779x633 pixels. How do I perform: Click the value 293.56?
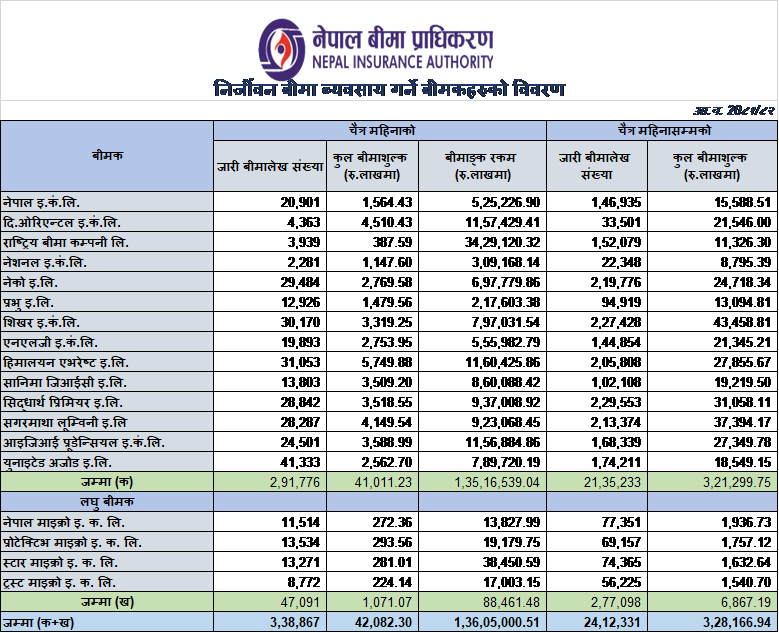pos(392,542)
